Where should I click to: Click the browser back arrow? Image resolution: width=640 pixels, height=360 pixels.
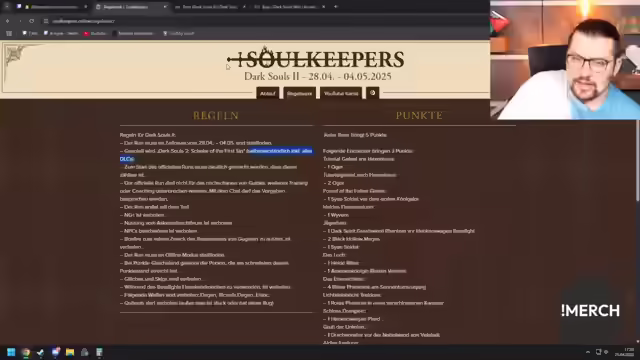(x=7, y=21)
